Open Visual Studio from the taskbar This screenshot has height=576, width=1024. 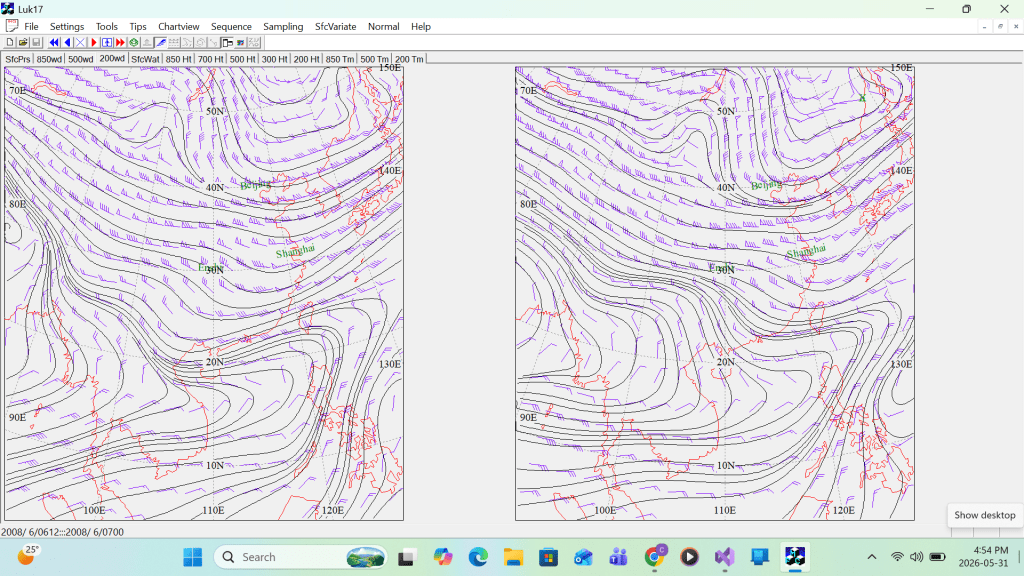coord(724,557)
